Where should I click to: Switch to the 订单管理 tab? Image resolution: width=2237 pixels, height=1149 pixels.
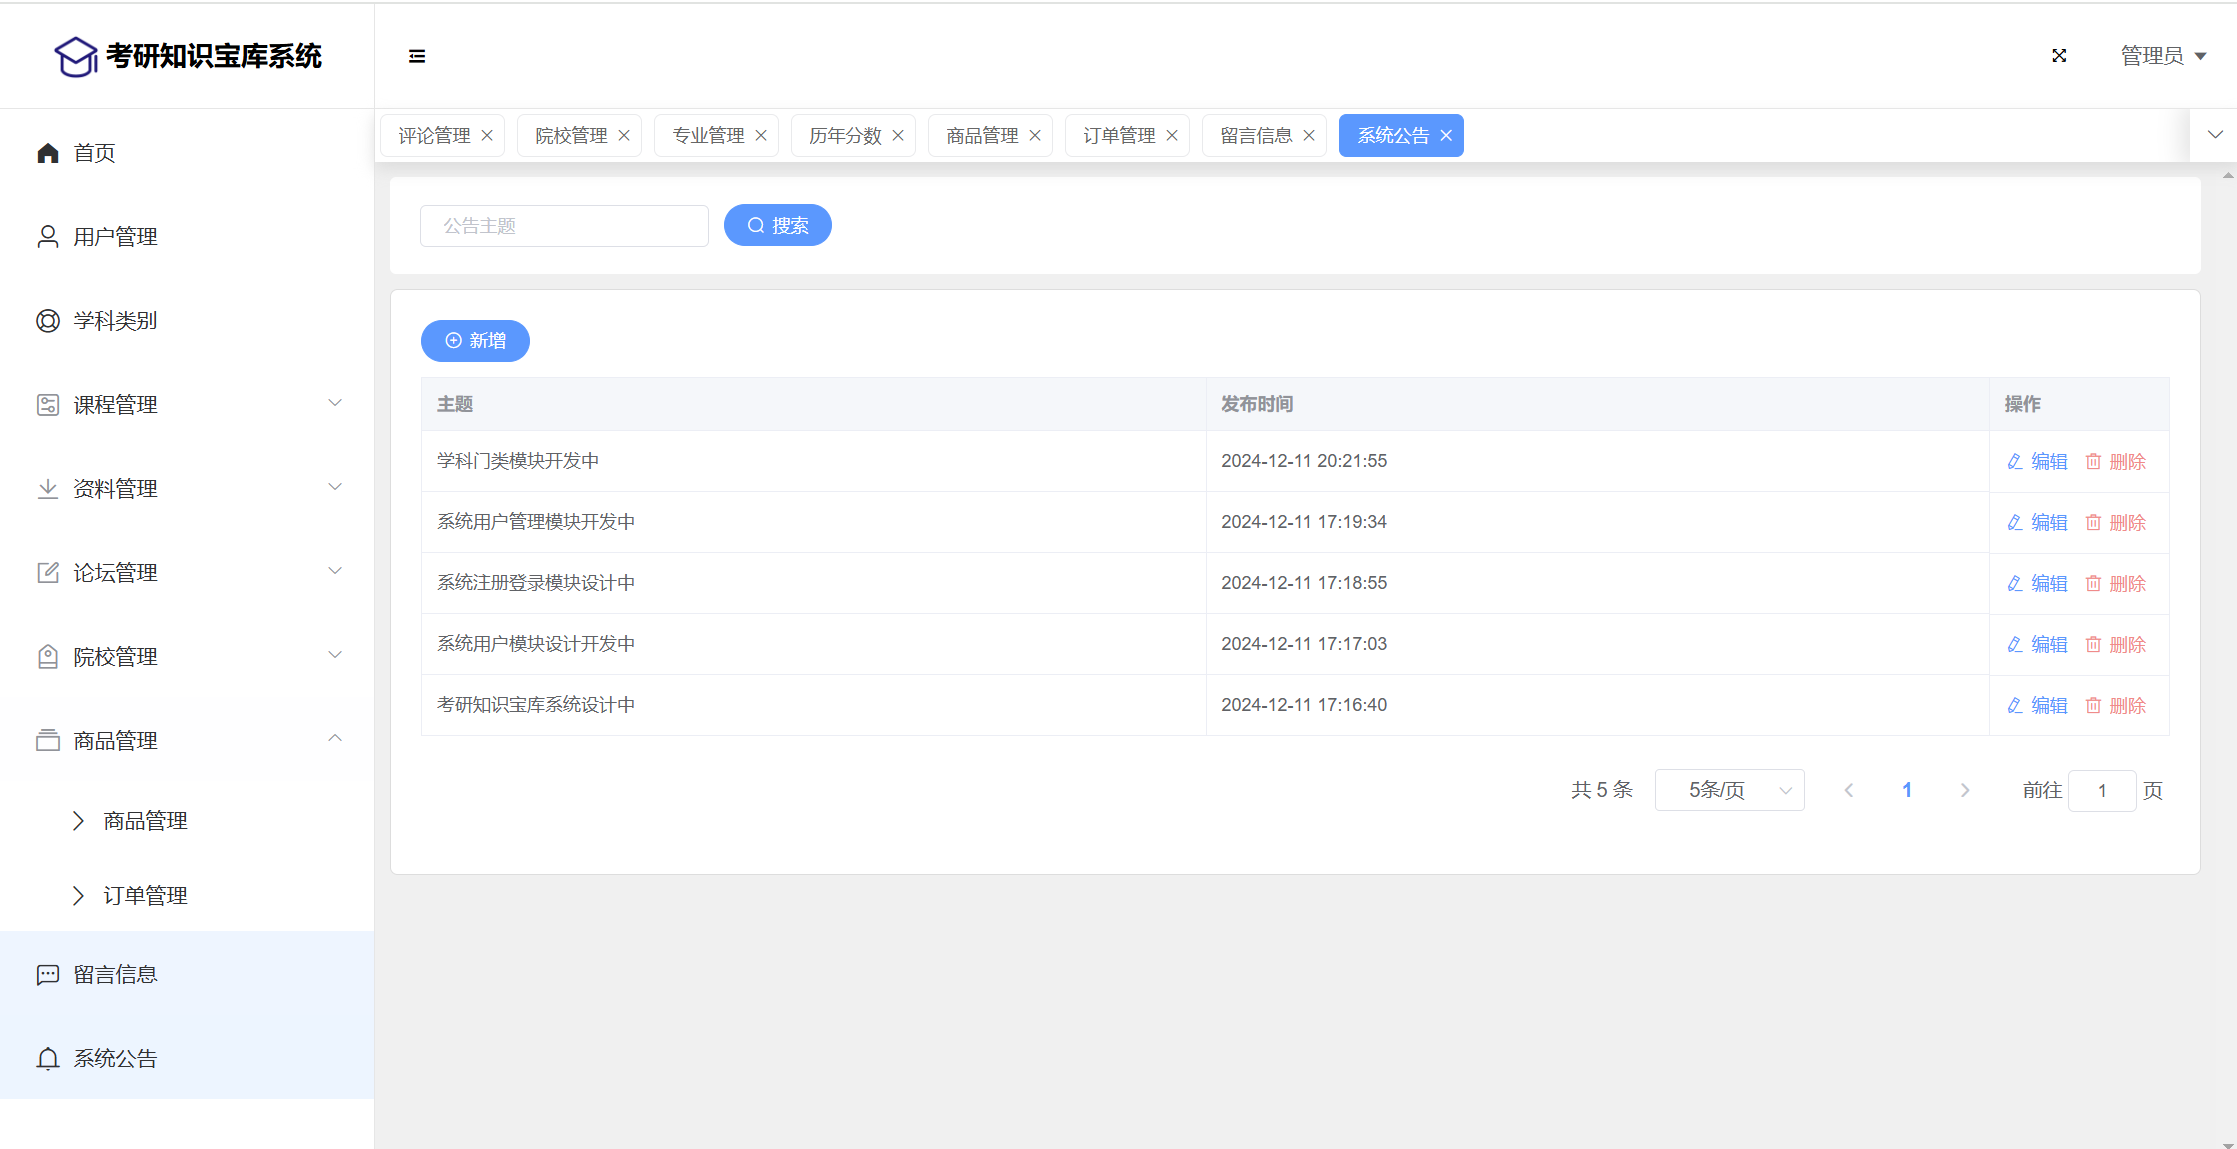click(1119, 136)
